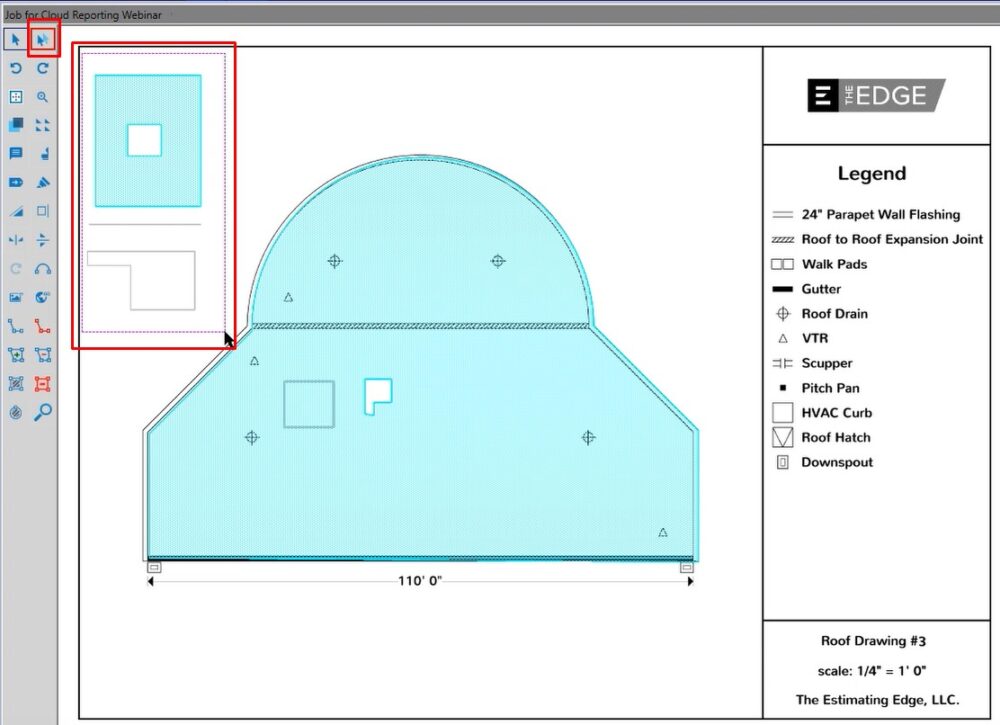The width and height of the screenshot is (1000, 725).
Task: Select the arc drawing tool icon
Action: click(43, 269)
